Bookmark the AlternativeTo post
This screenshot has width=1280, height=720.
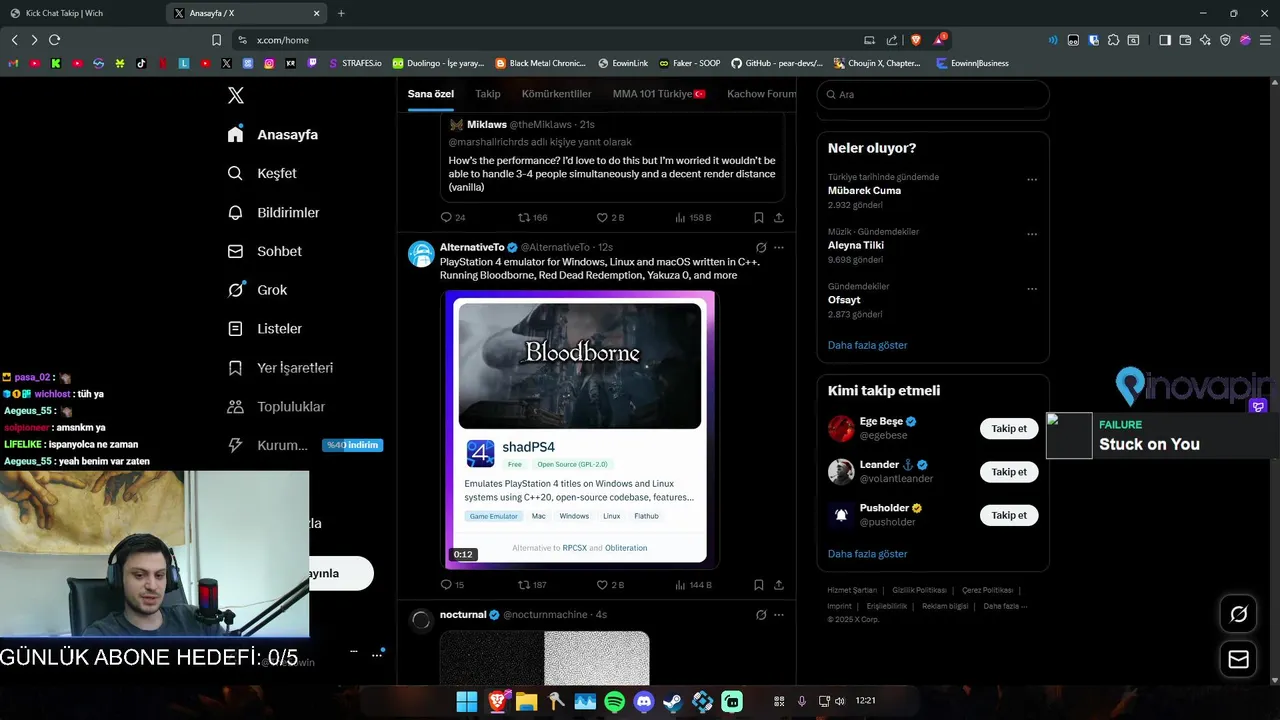(x=759, y=584)
